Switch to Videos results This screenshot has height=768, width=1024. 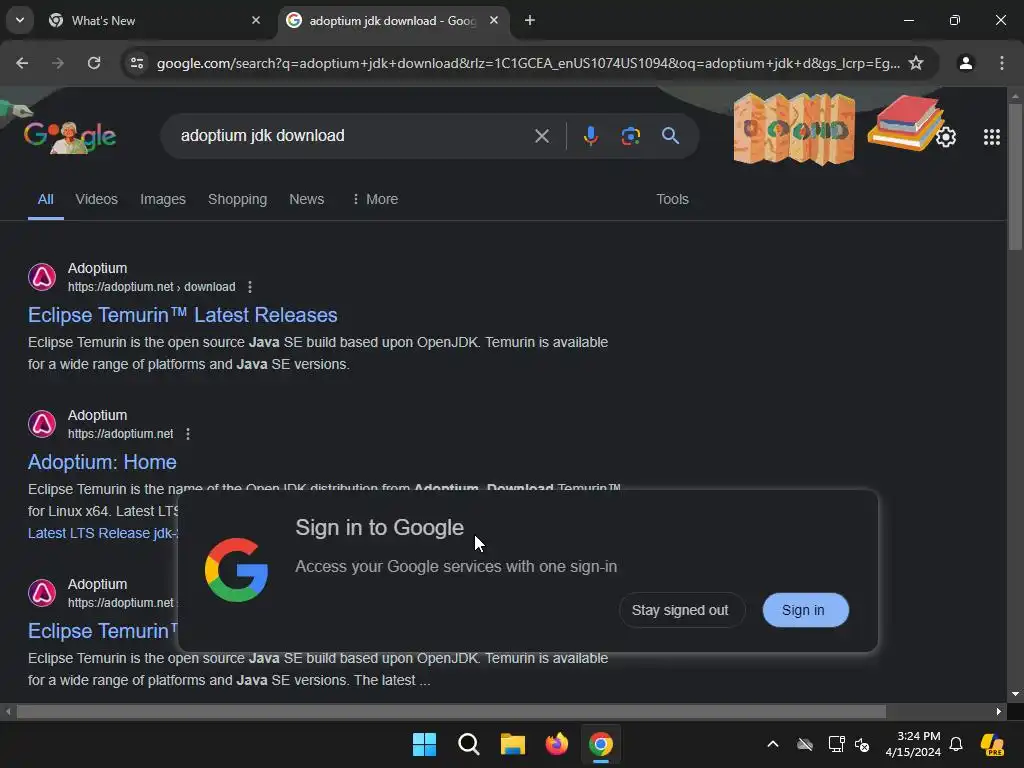97,199
